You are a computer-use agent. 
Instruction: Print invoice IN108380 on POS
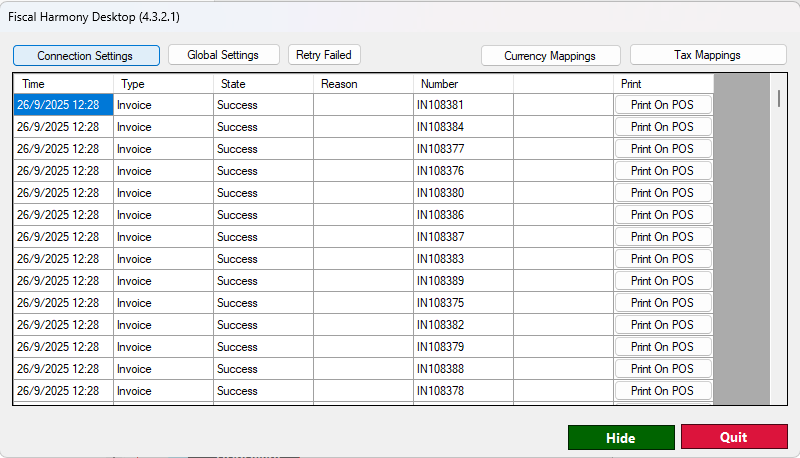[663, 192]
